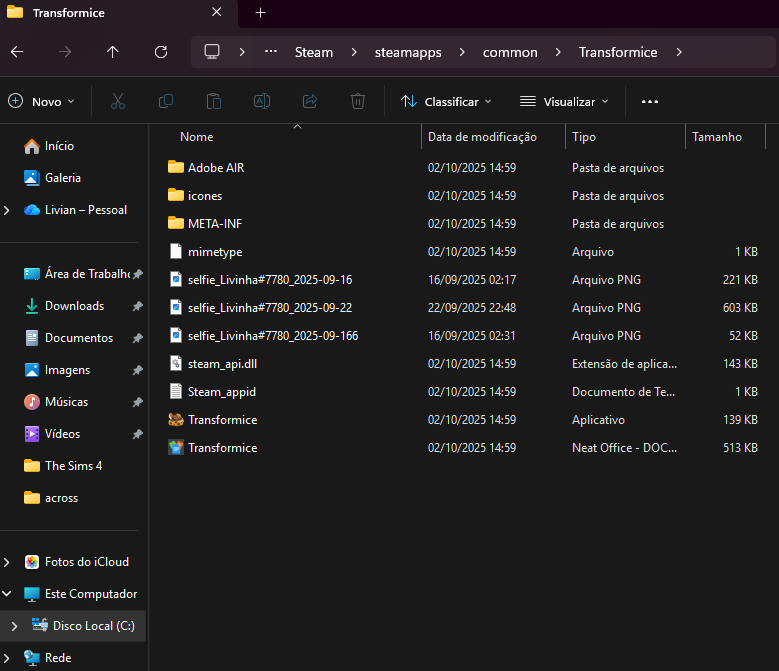Image resolution: width=779 pixels, height=671 pixels.
Task: Expand chevron after steamapps in address bar
Action: tap(462, 52)
